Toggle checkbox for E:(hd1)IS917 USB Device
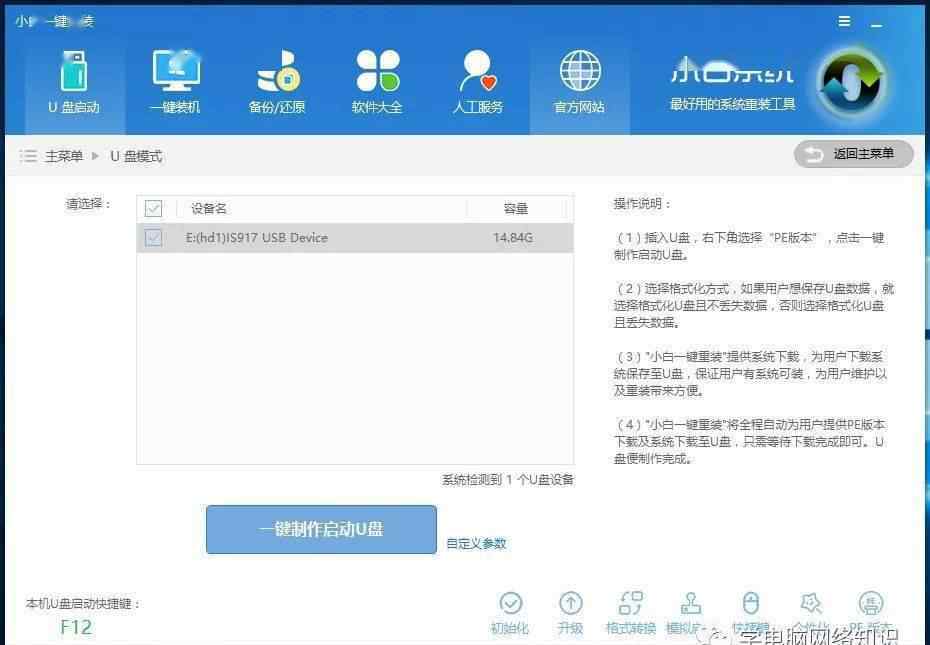This screenshot has height=645, width=930. click(x=153, y=238)
